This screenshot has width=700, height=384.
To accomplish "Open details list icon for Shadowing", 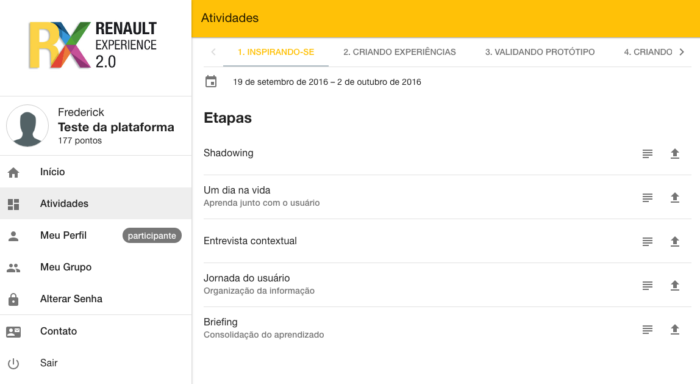I will (647, 154).
